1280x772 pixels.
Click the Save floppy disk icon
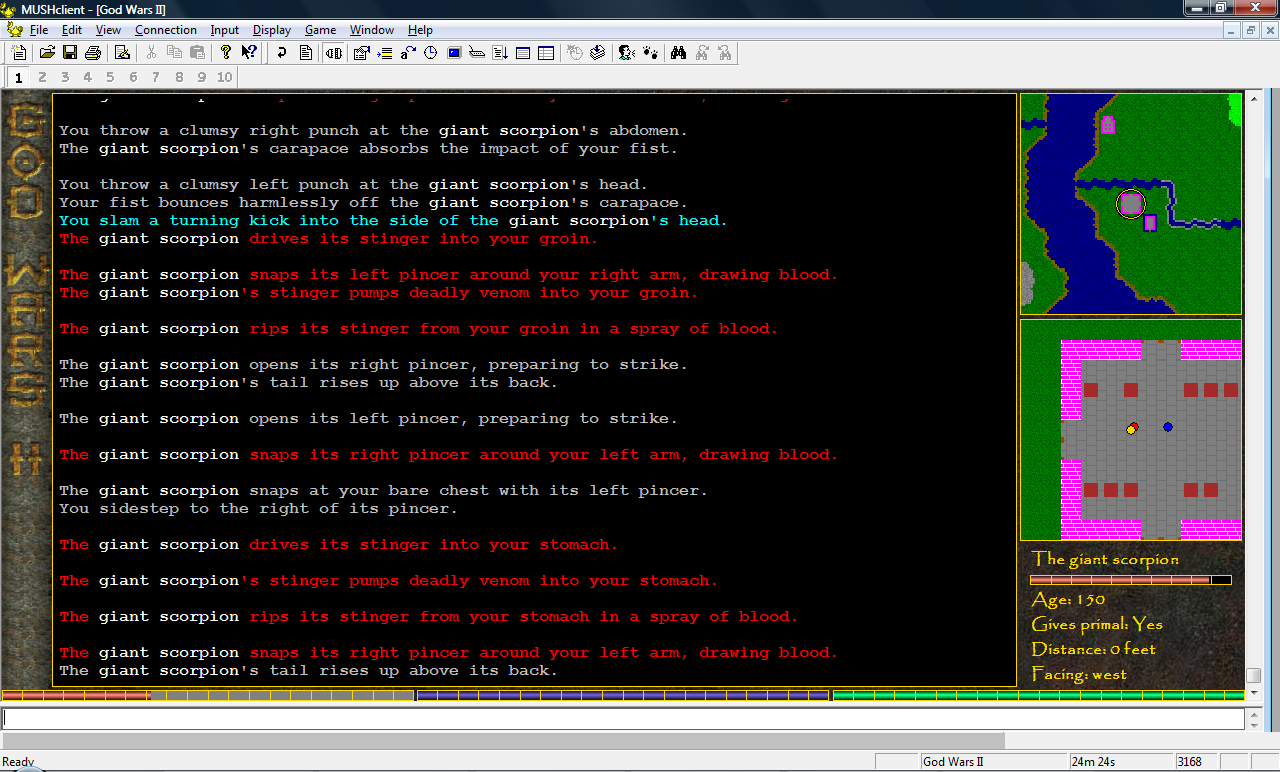point(70,53)
